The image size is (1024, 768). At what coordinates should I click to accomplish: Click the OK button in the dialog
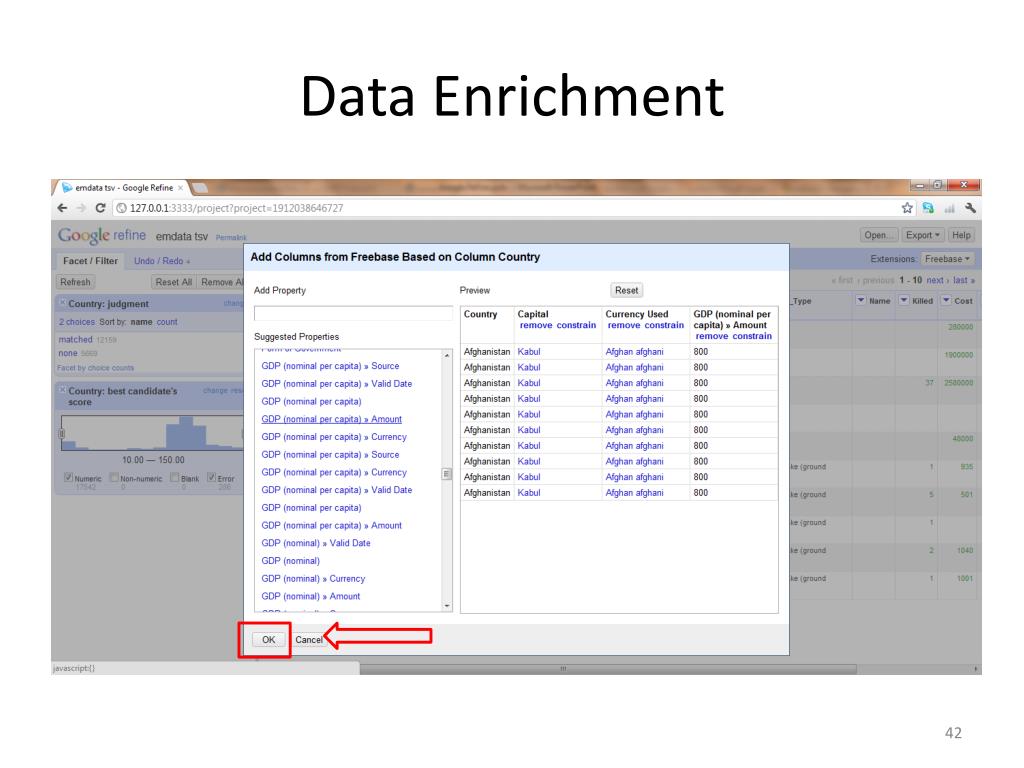268,639
